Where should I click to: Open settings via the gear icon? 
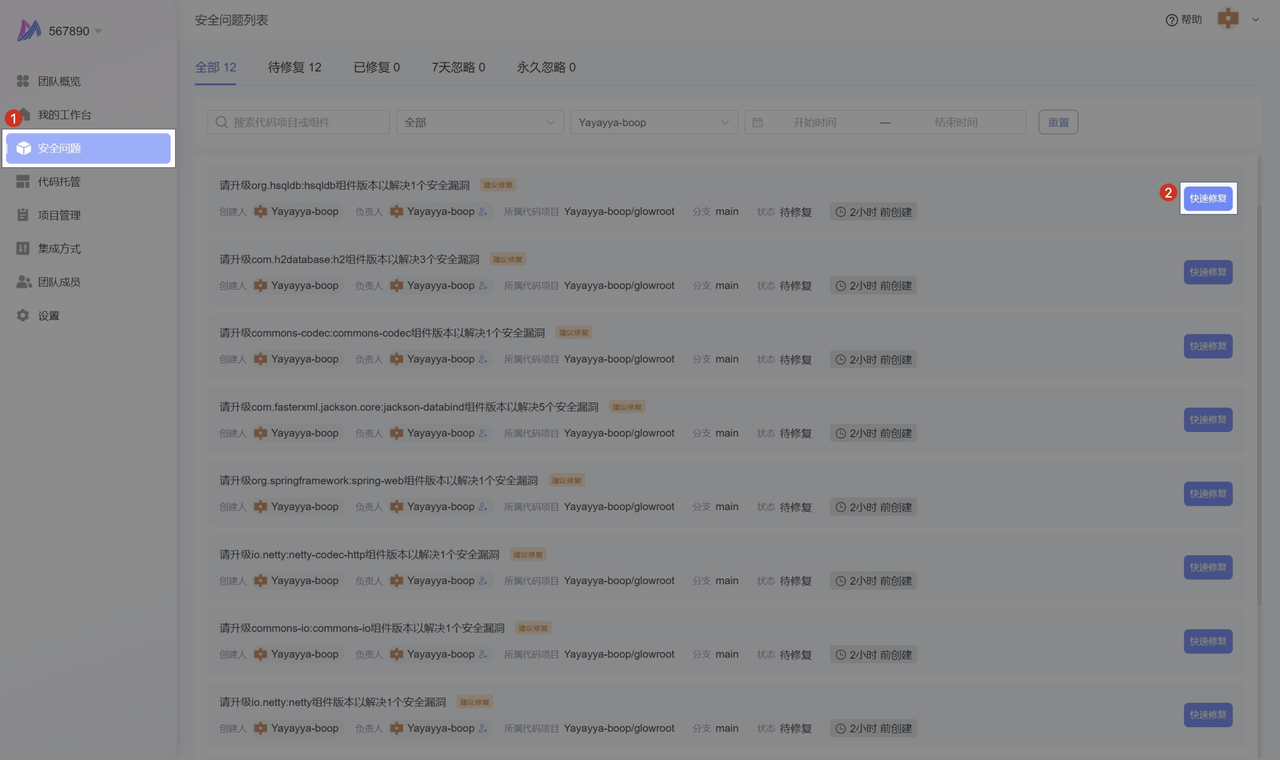click(x=23, y=315)
